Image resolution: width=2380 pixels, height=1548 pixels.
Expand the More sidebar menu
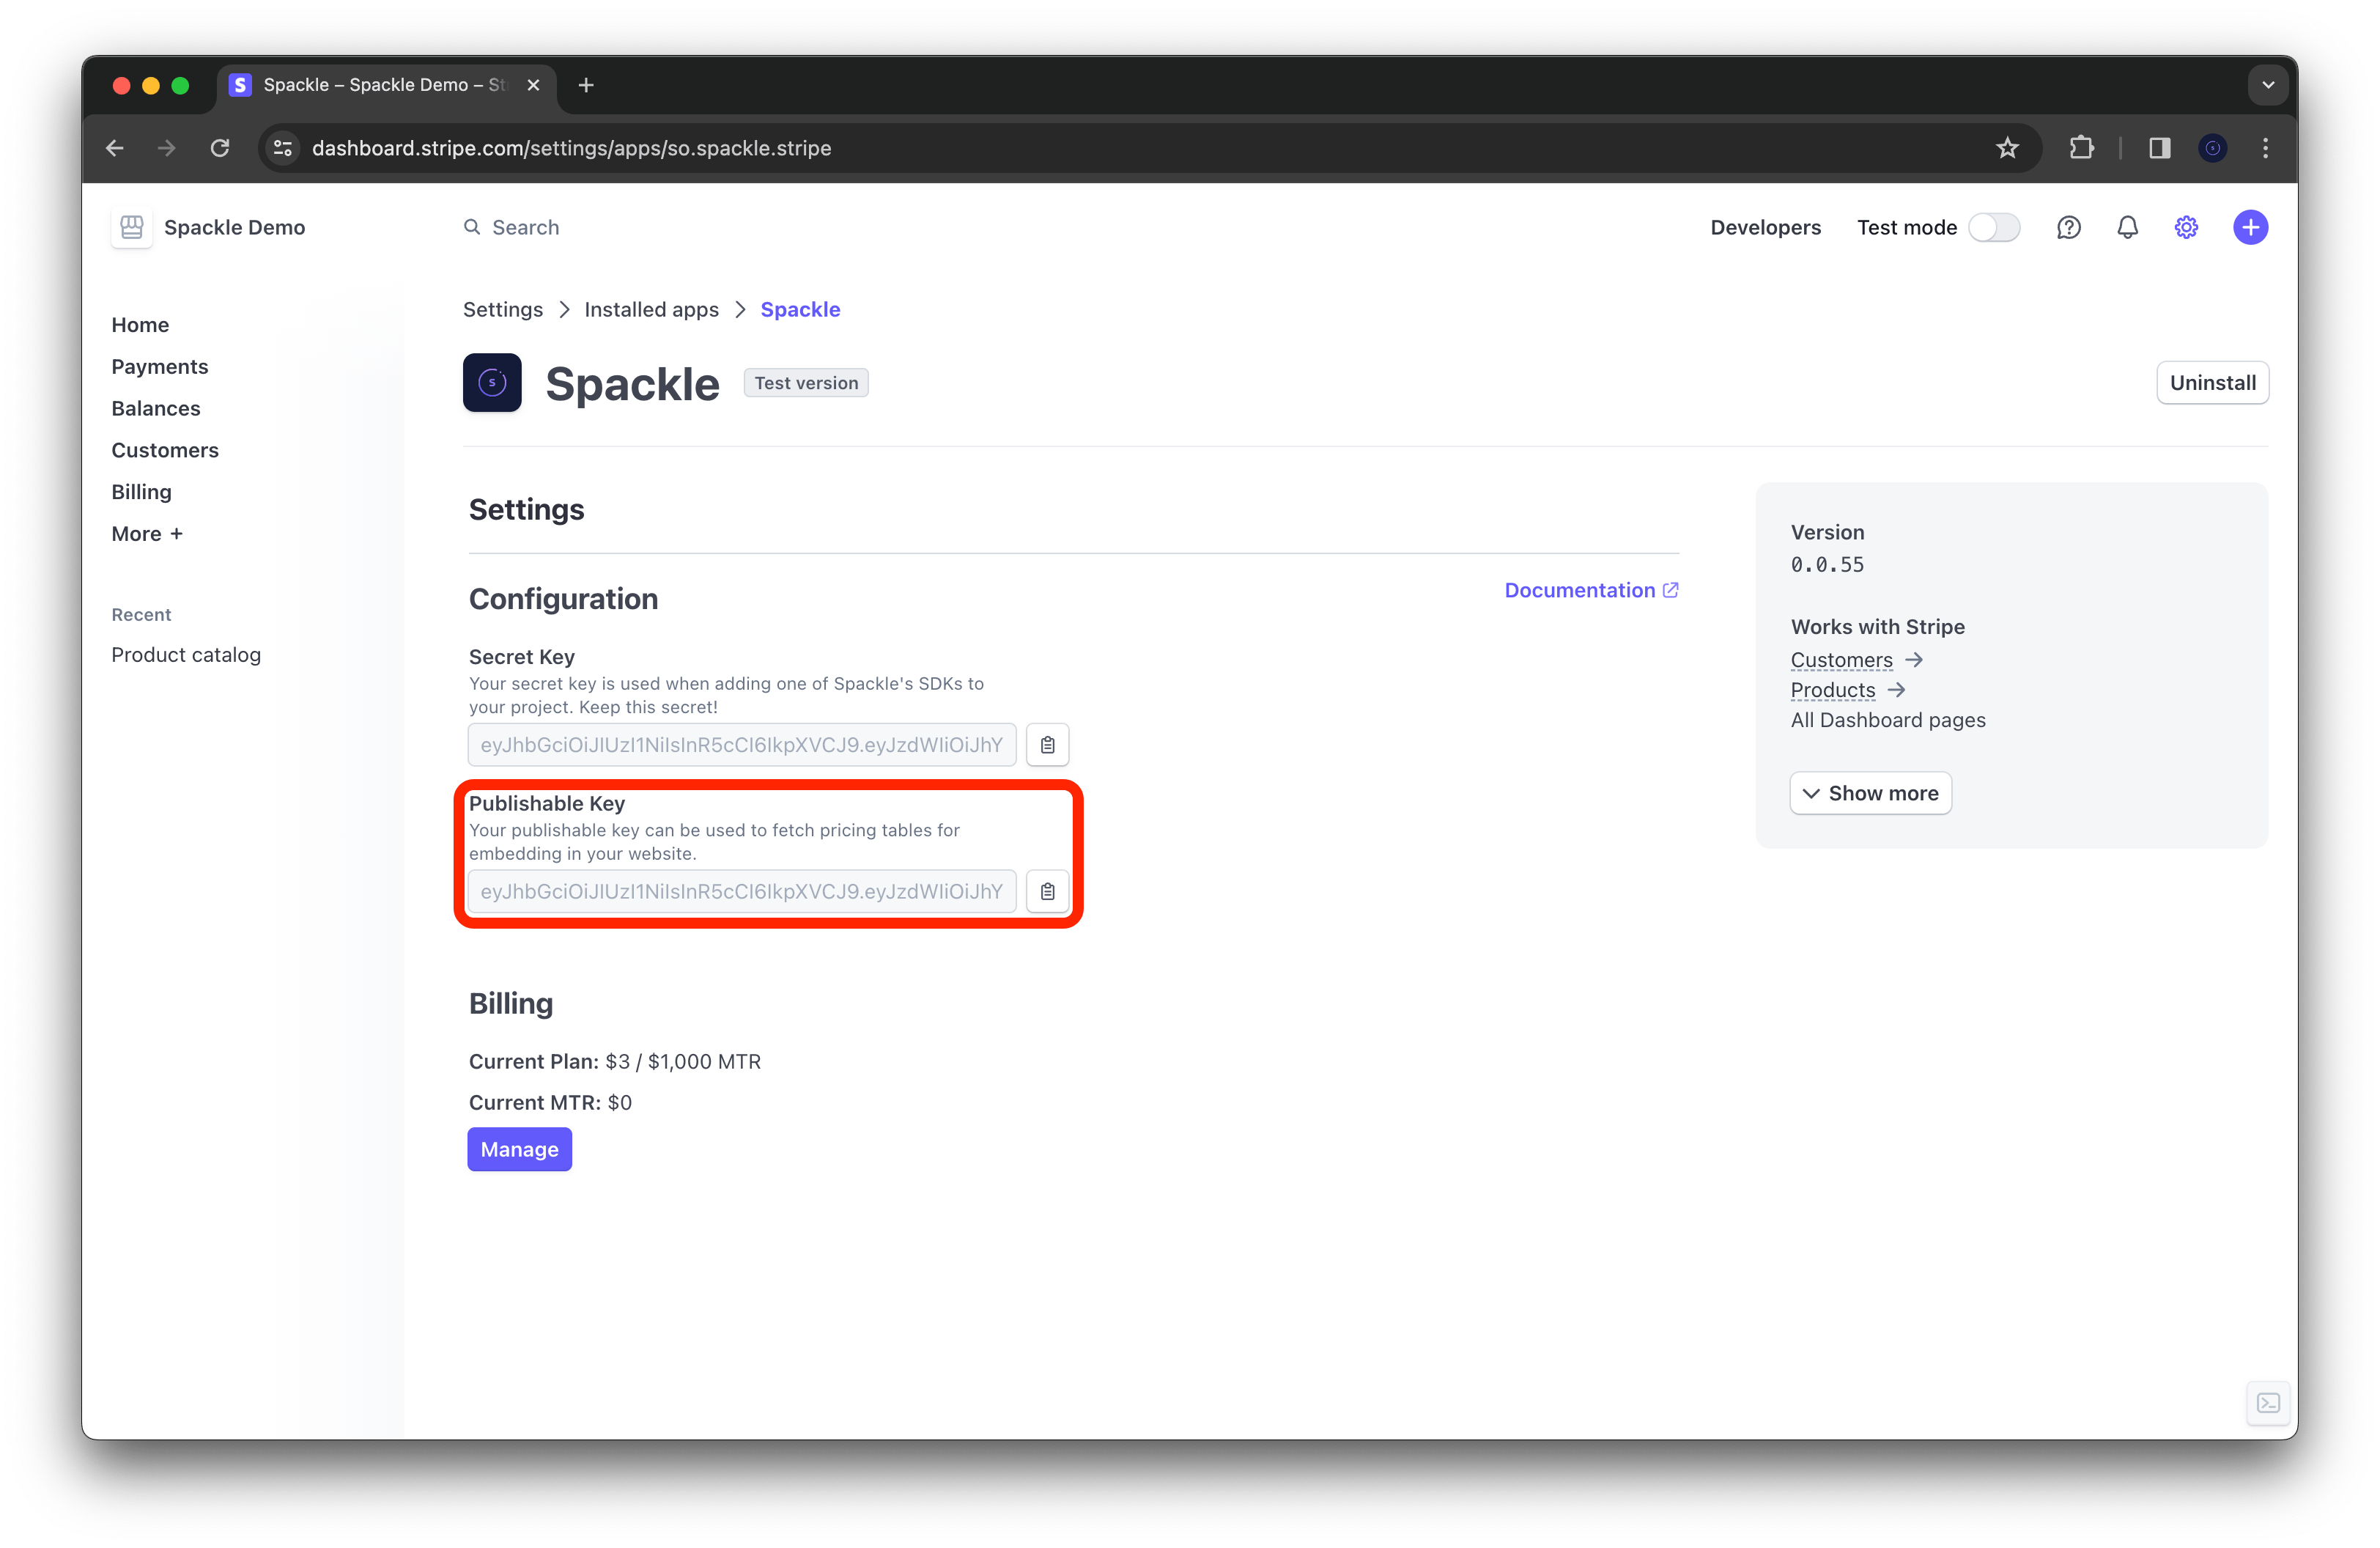click(x=147, y=533)
